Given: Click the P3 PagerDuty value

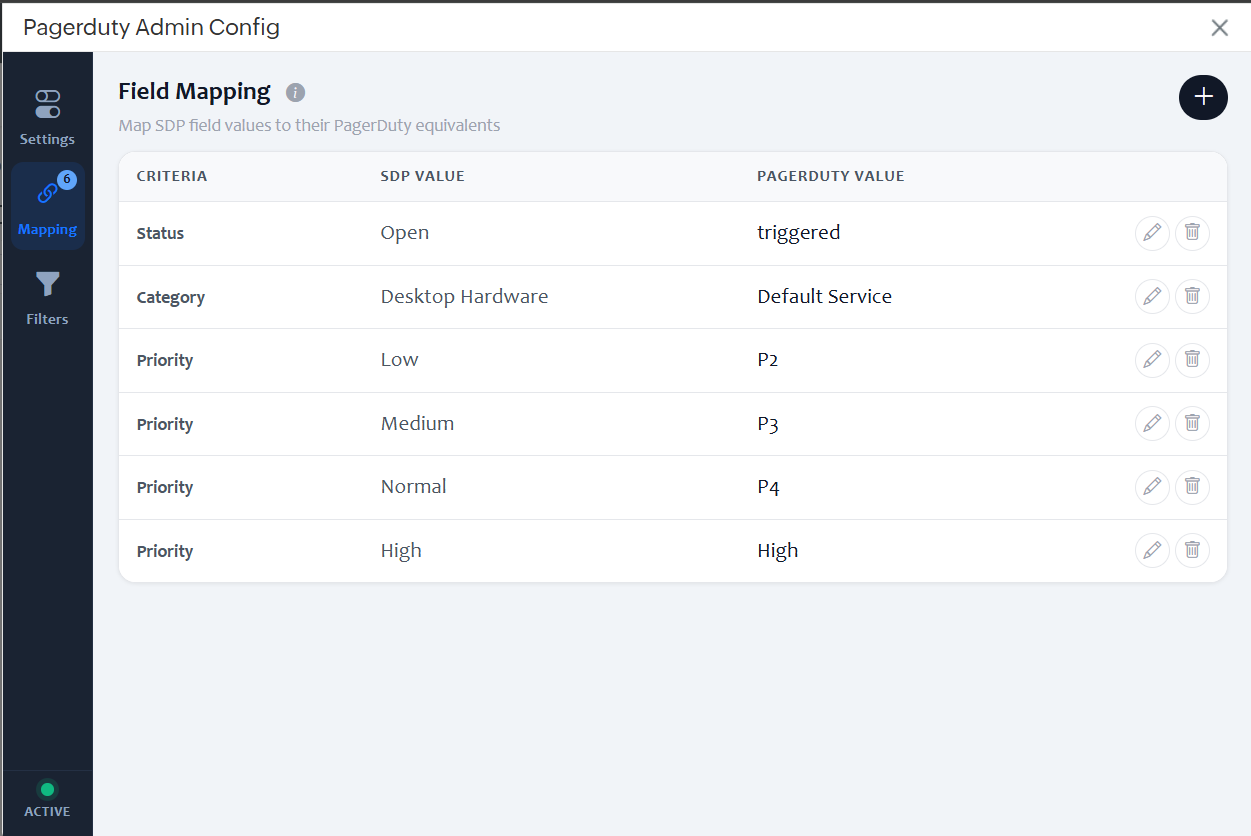Looking at the screenshot, I should (x=768, y=424).
